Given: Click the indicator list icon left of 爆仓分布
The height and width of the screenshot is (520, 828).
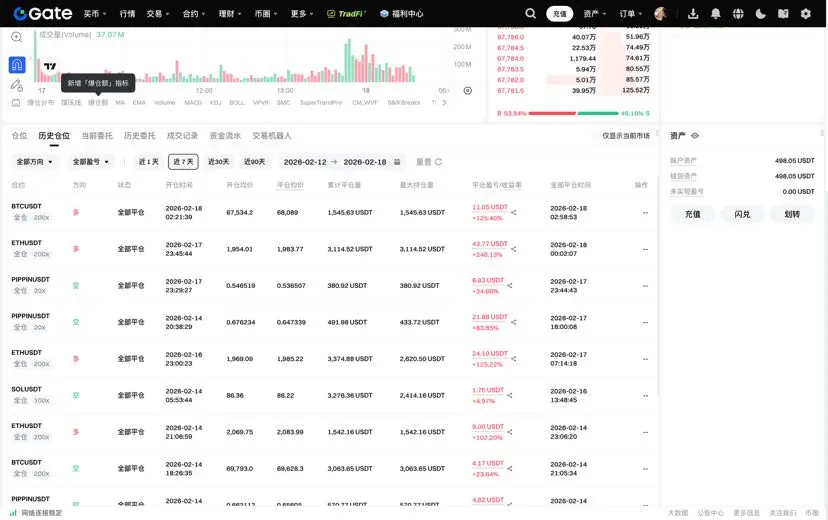Looking at the screenshot, I should [x=16, y=102].
